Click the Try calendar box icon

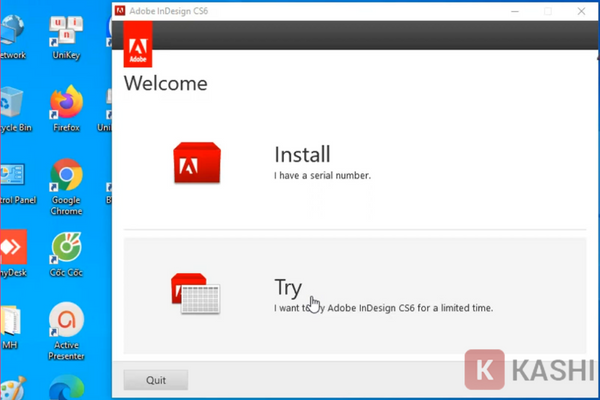tap(196, 292)
